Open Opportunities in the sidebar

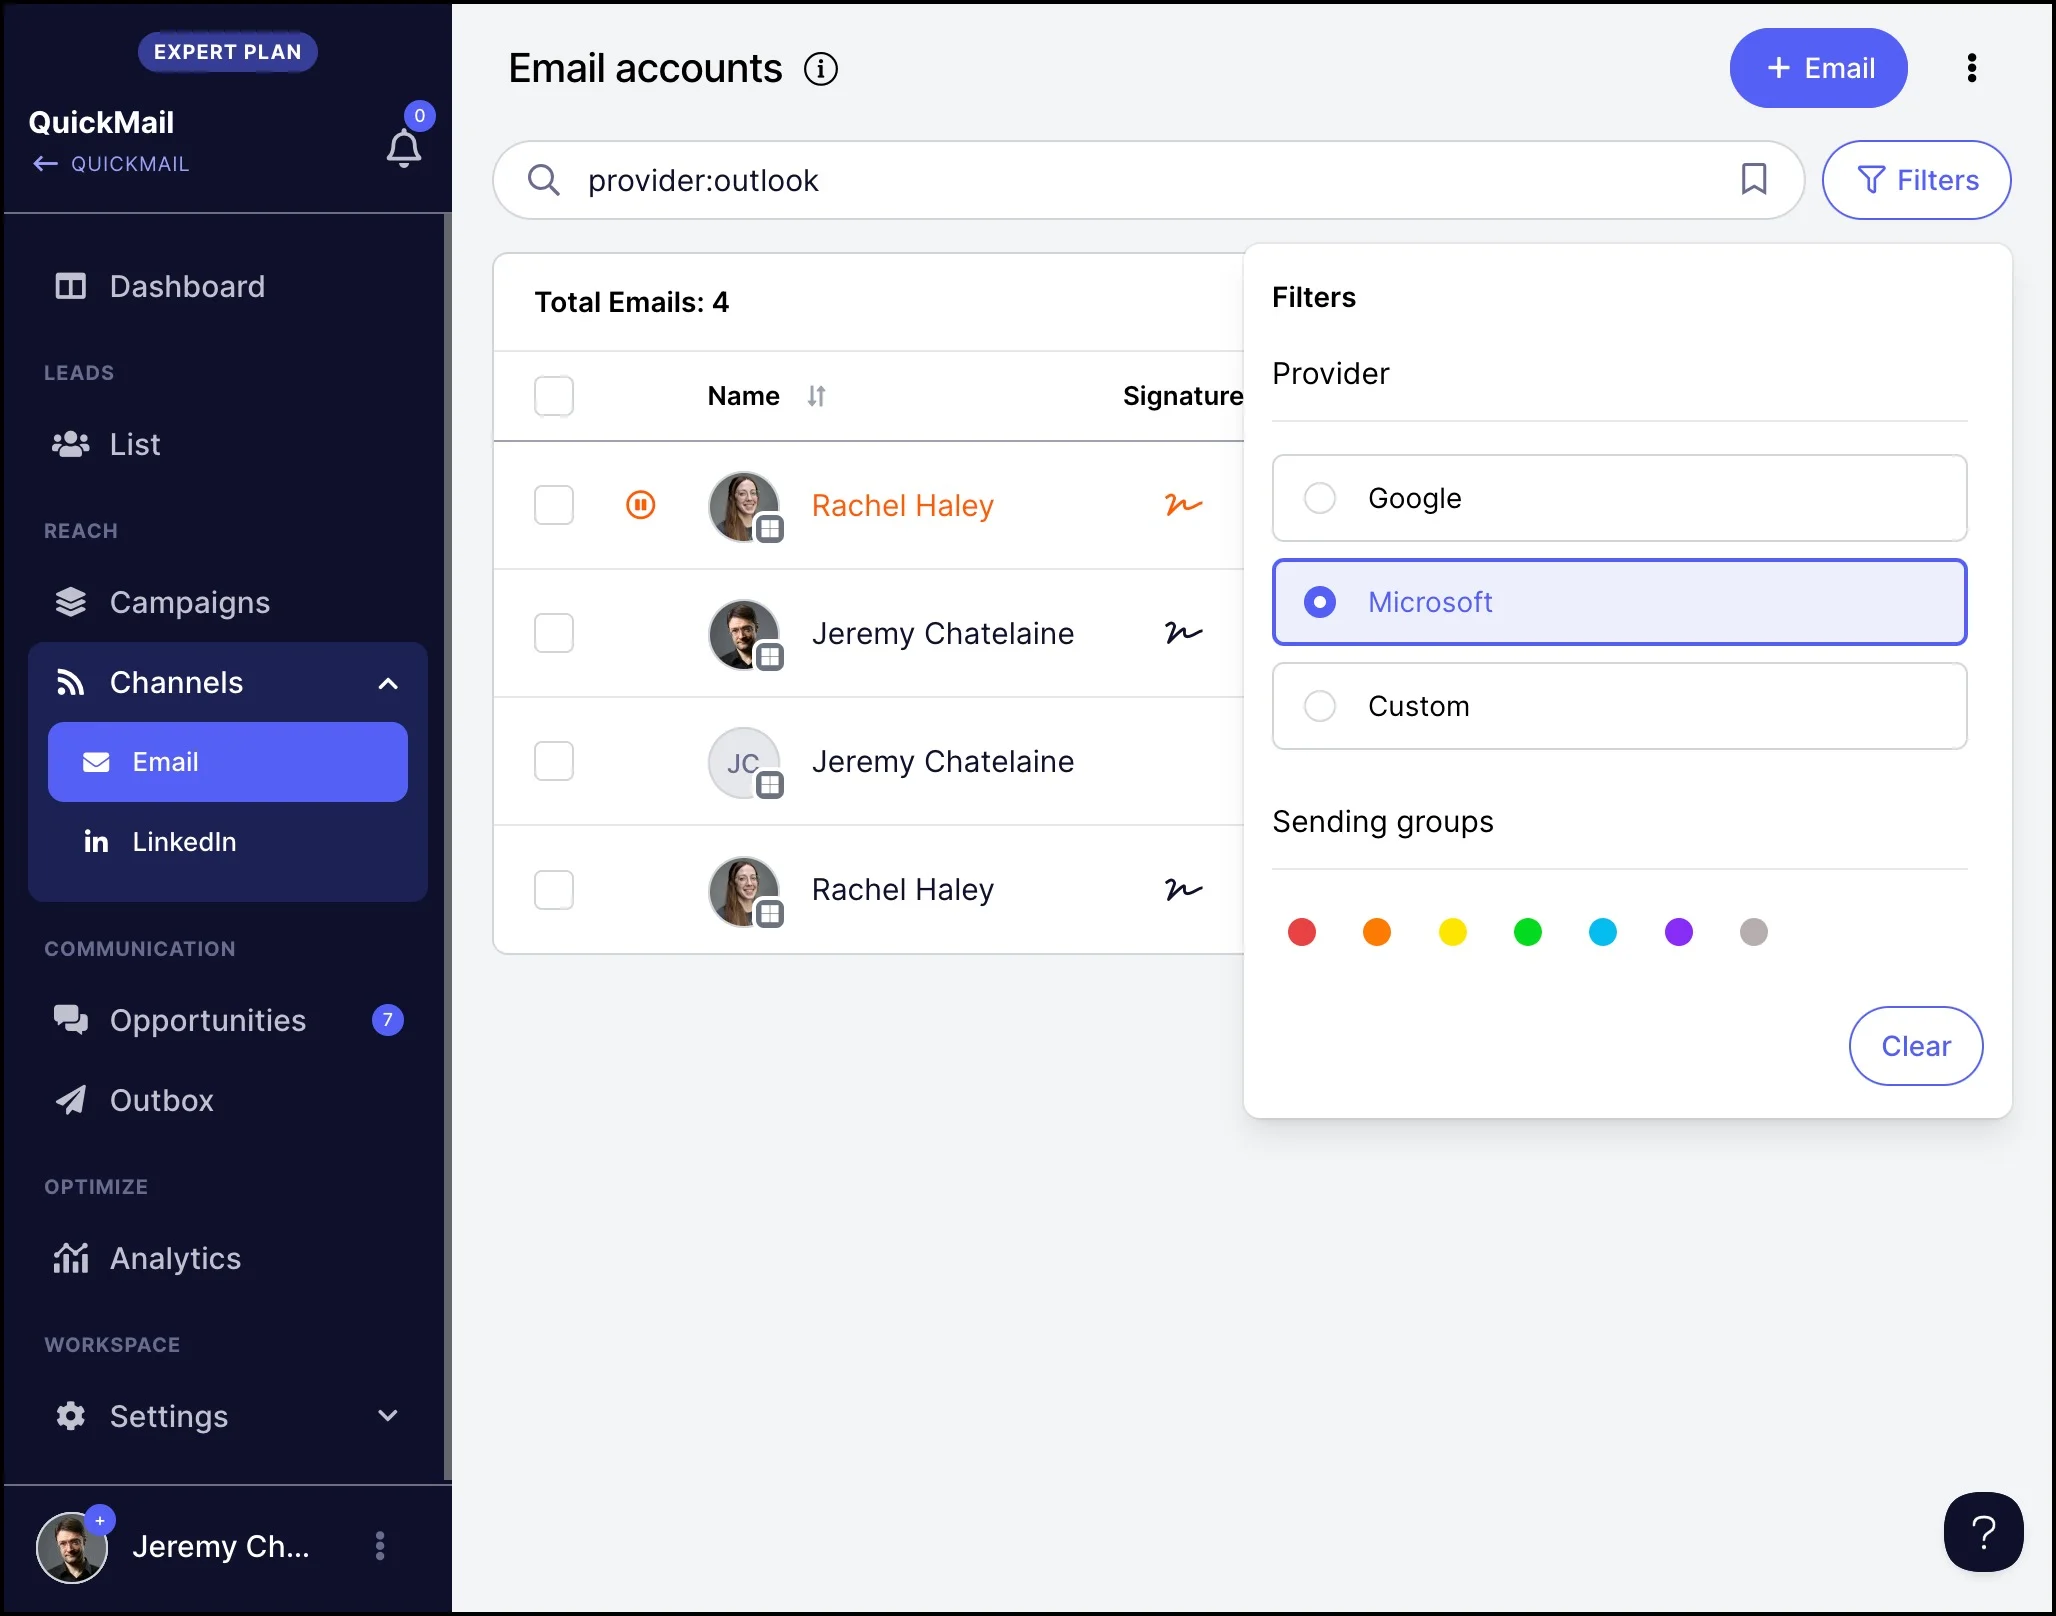pyautogui.click(x=228, y=1020)
